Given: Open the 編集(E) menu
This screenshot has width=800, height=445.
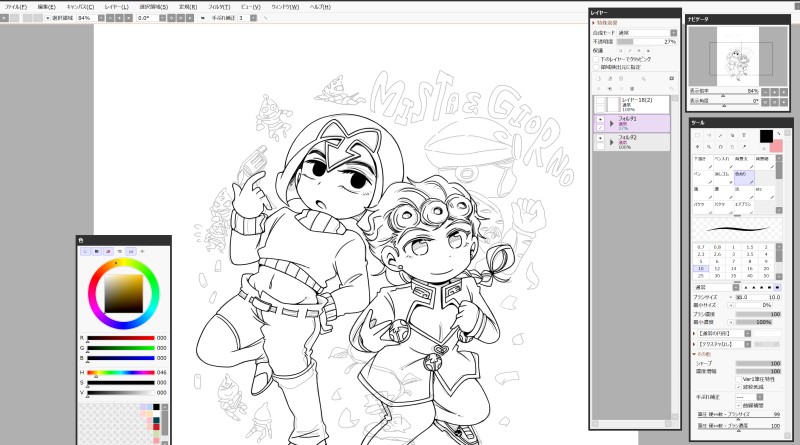Looking at the screenshot, I should (46, 7).
